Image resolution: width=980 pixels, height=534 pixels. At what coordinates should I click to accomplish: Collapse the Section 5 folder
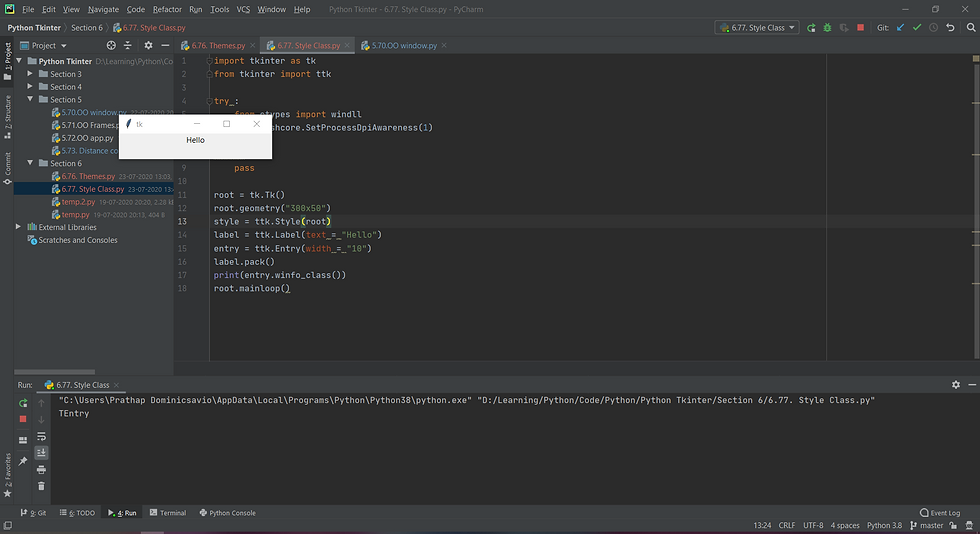pos(30,99)
